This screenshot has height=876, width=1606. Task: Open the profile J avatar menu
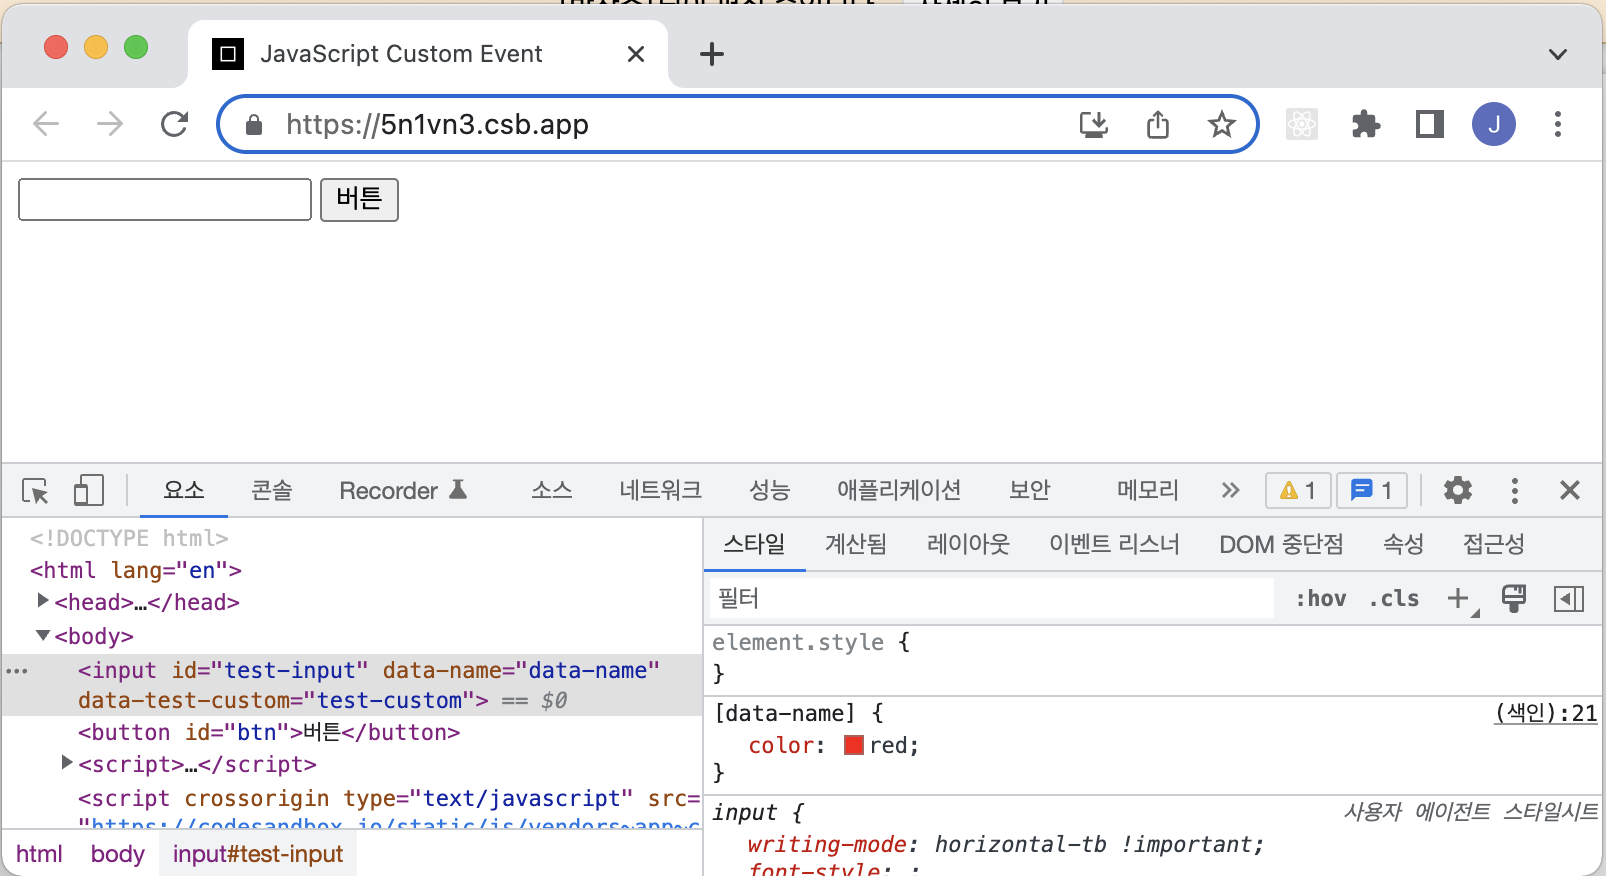point(1493,124)
